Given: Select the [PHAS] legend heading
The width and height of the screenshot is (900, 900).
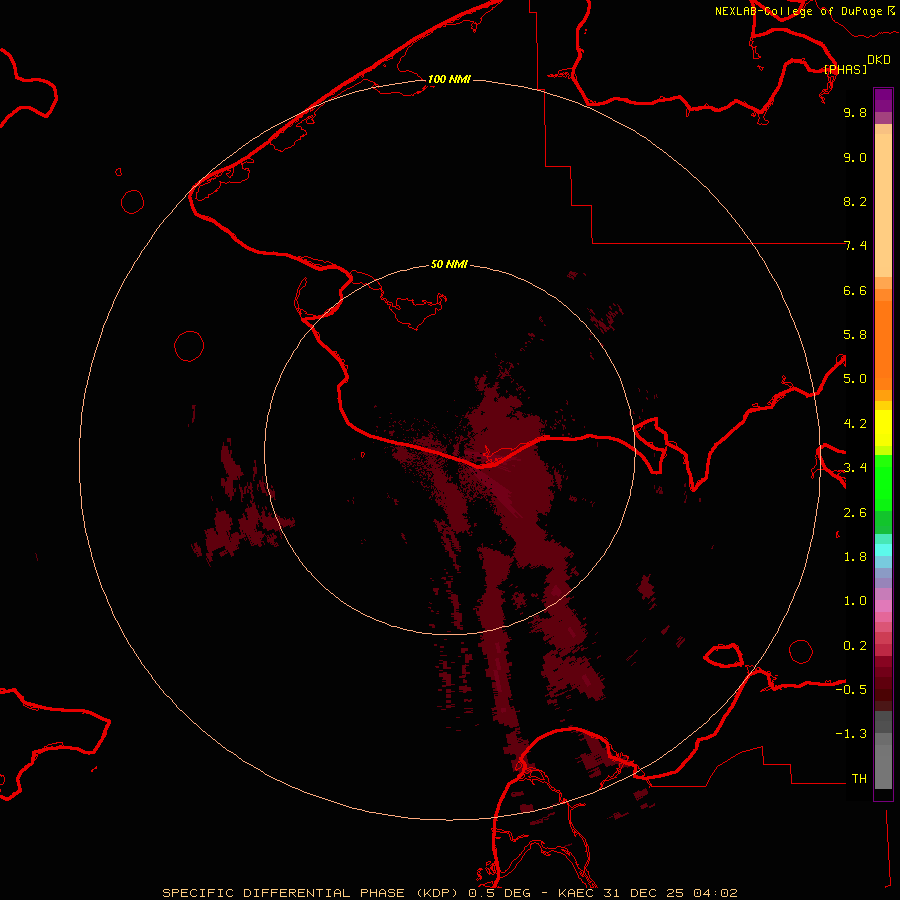Looking at the screenshot, I should 845,69.
